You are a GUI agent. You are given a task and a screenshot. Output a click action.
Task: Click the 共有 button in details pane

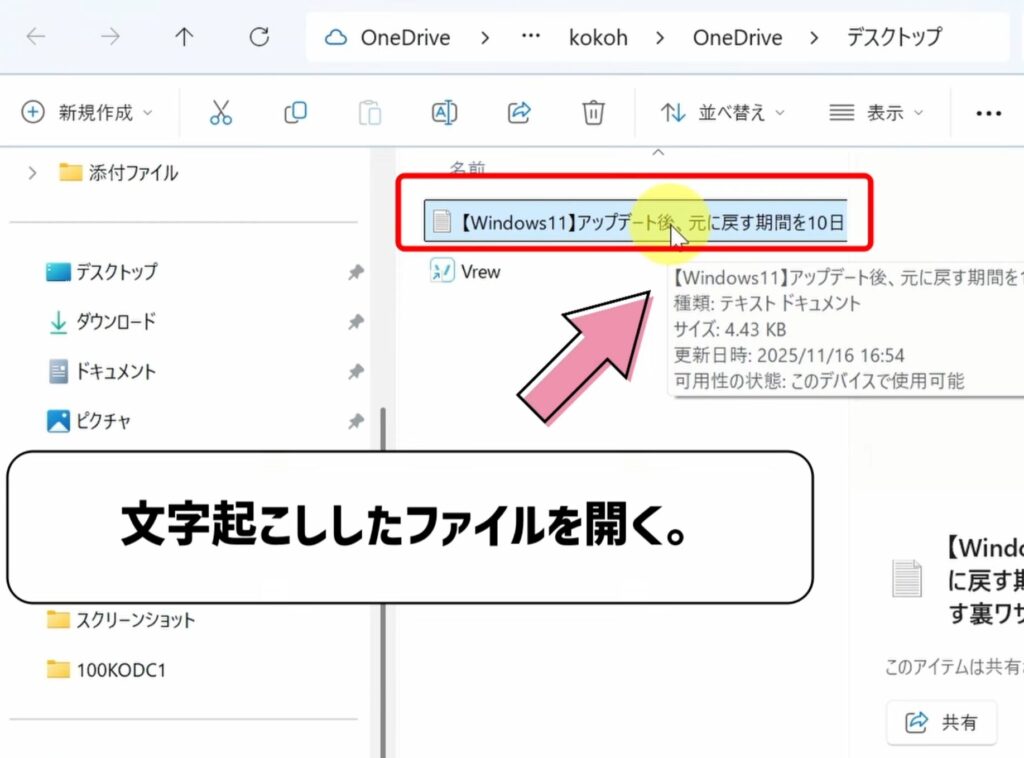tap(941, 722)
